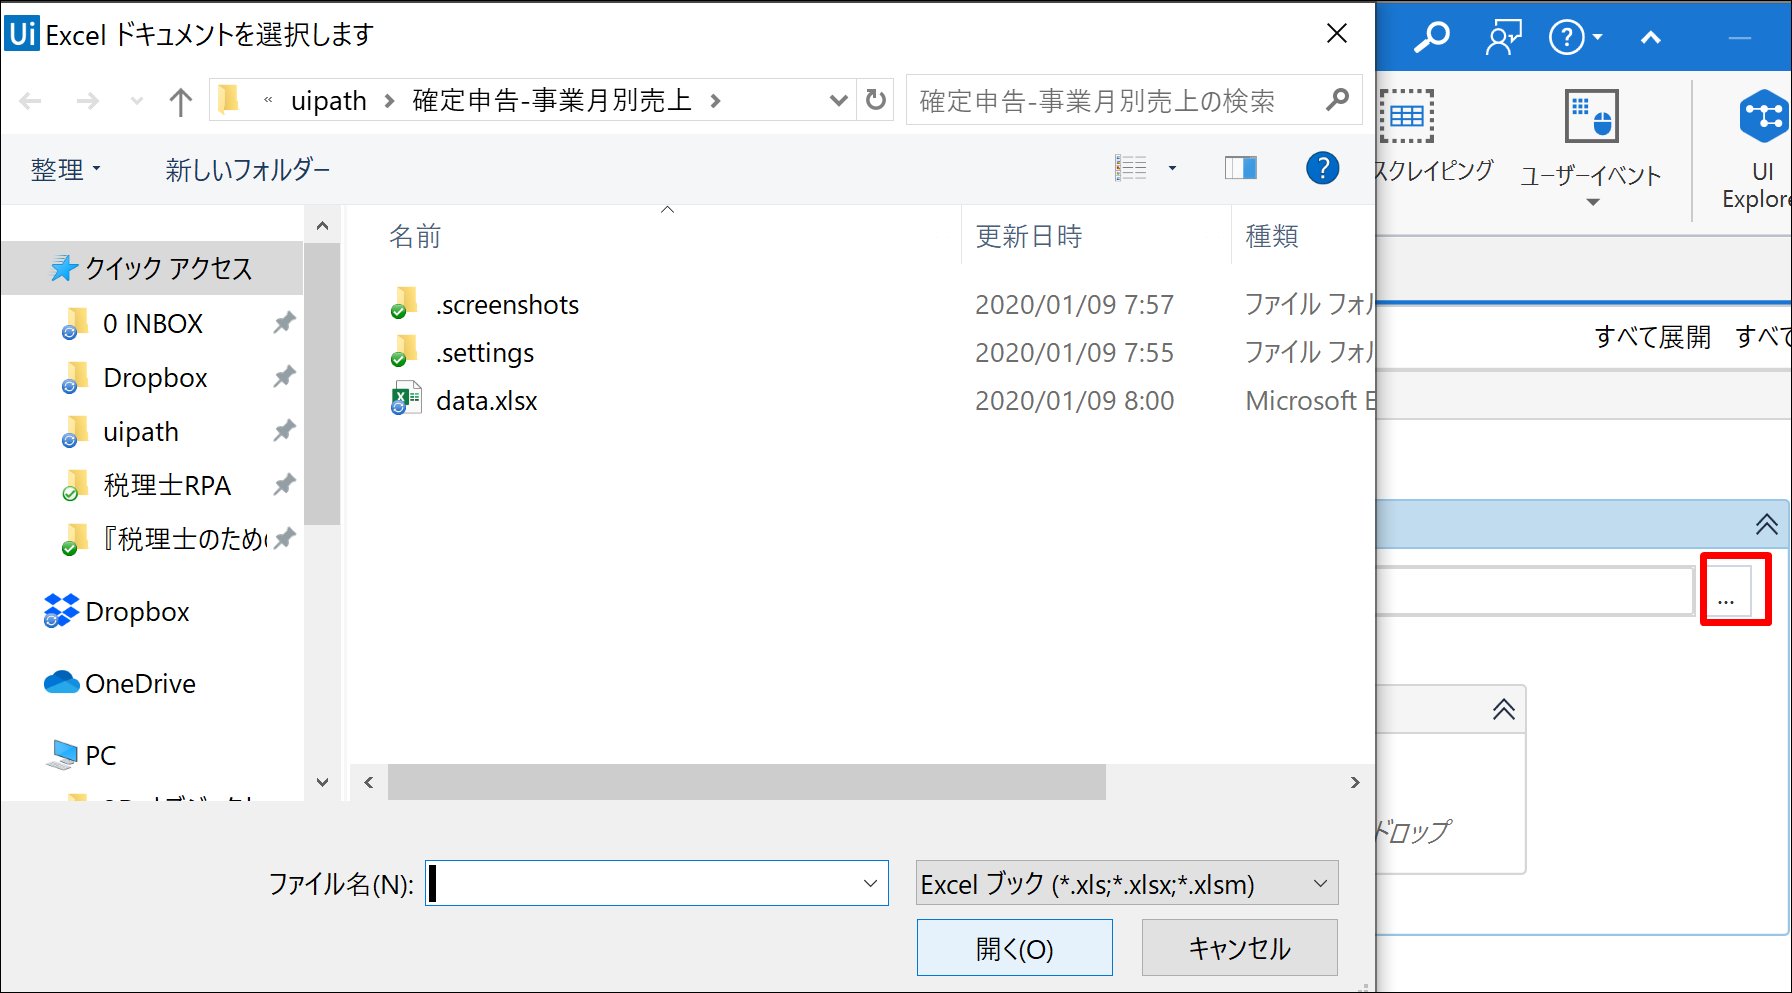Open UiPath Studio help menu
Viewport: 1792px width, 993px height.
pyautogui.click(x=1575, y=38)
